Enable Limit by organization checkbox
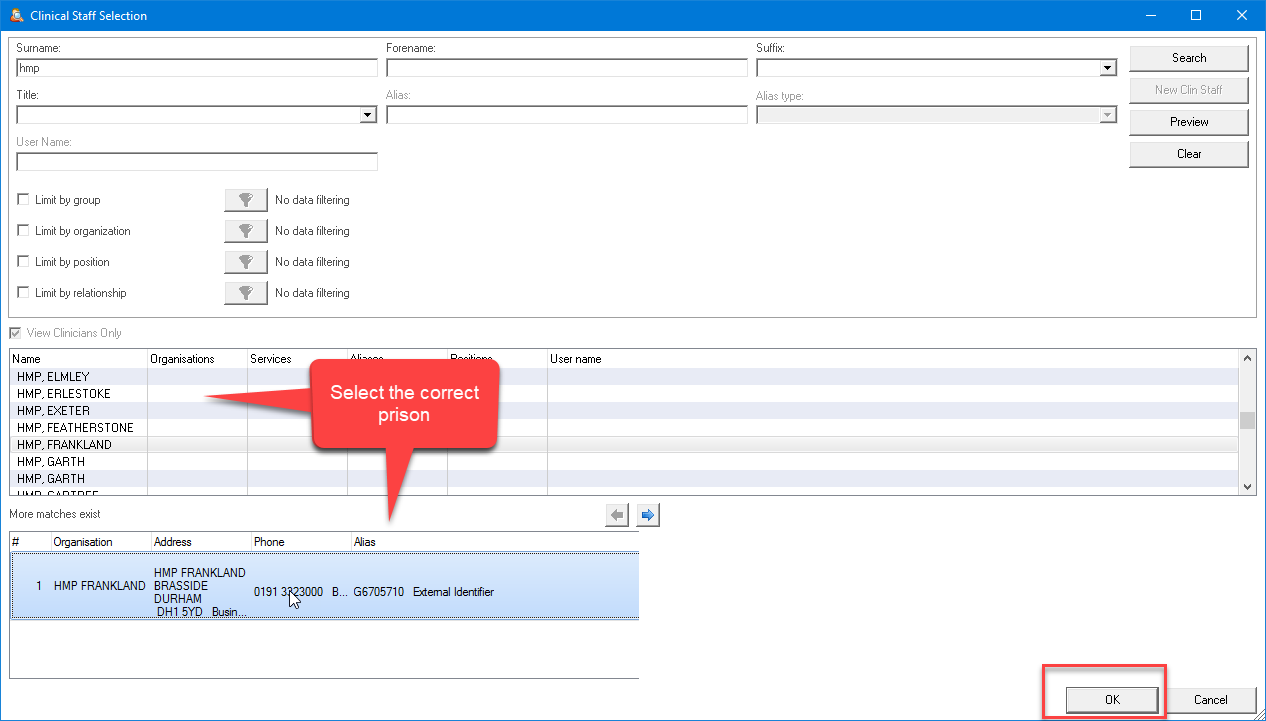This screenshot has height=721, width=1266. [24, 231]
